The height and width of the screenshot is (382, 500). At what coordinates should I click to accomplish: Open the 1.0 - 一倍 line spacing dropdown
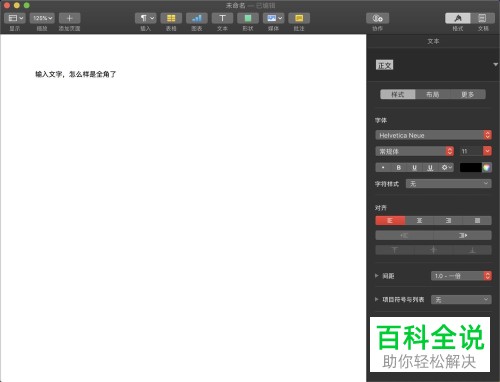coord(461,276)
